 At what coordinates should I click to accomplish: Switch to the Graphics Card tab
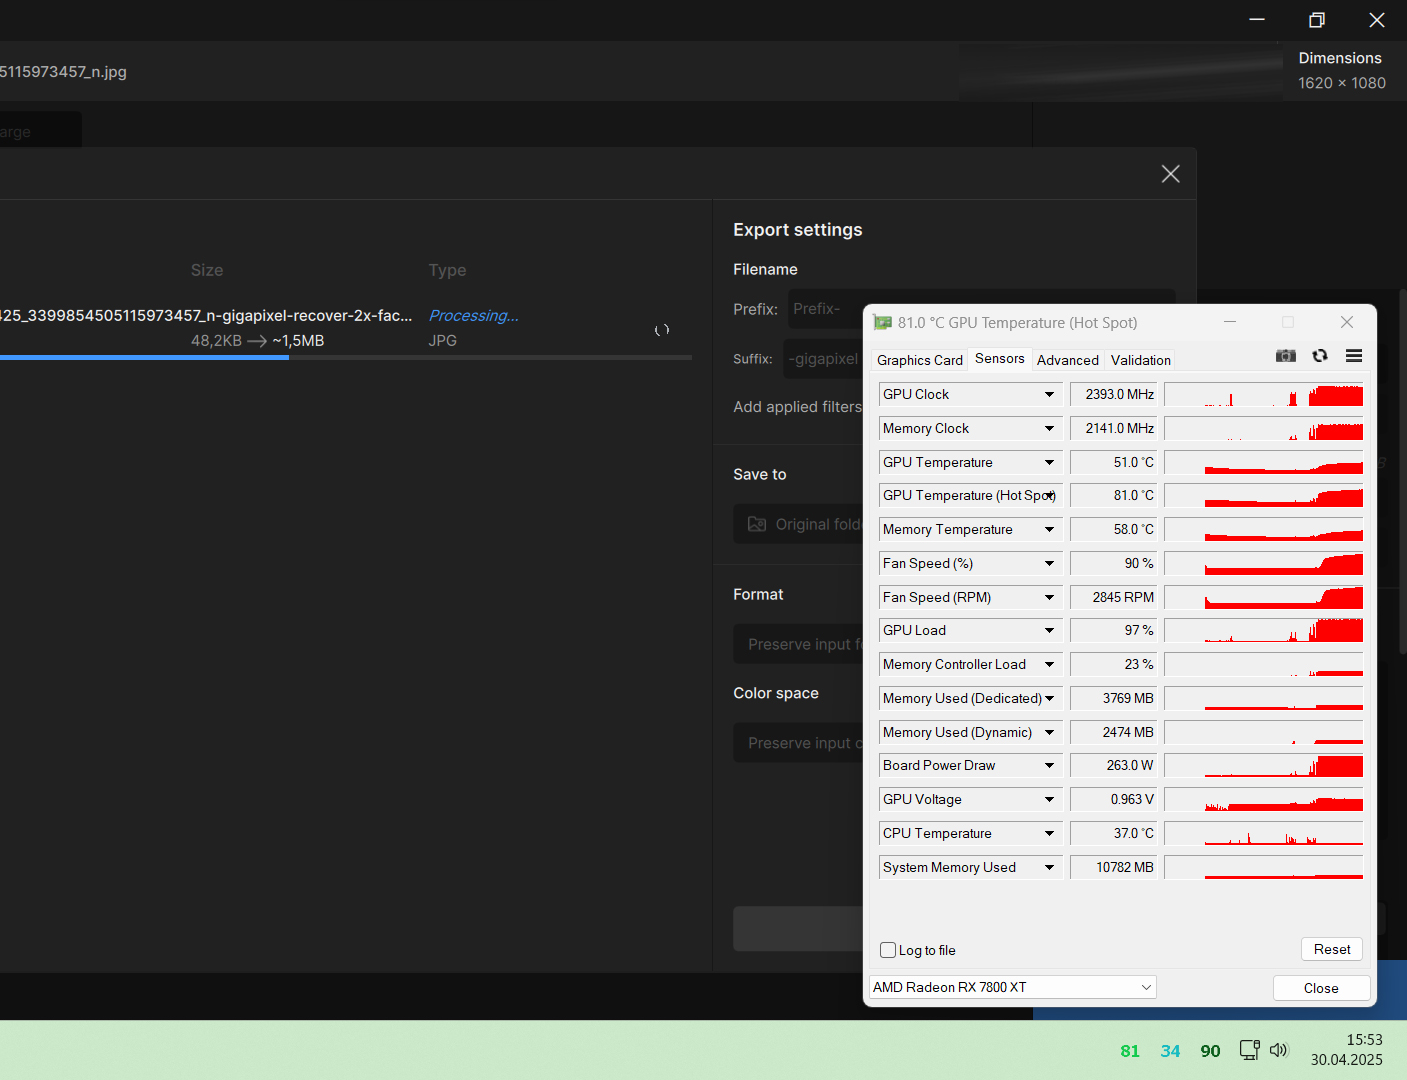coord(920,360)
